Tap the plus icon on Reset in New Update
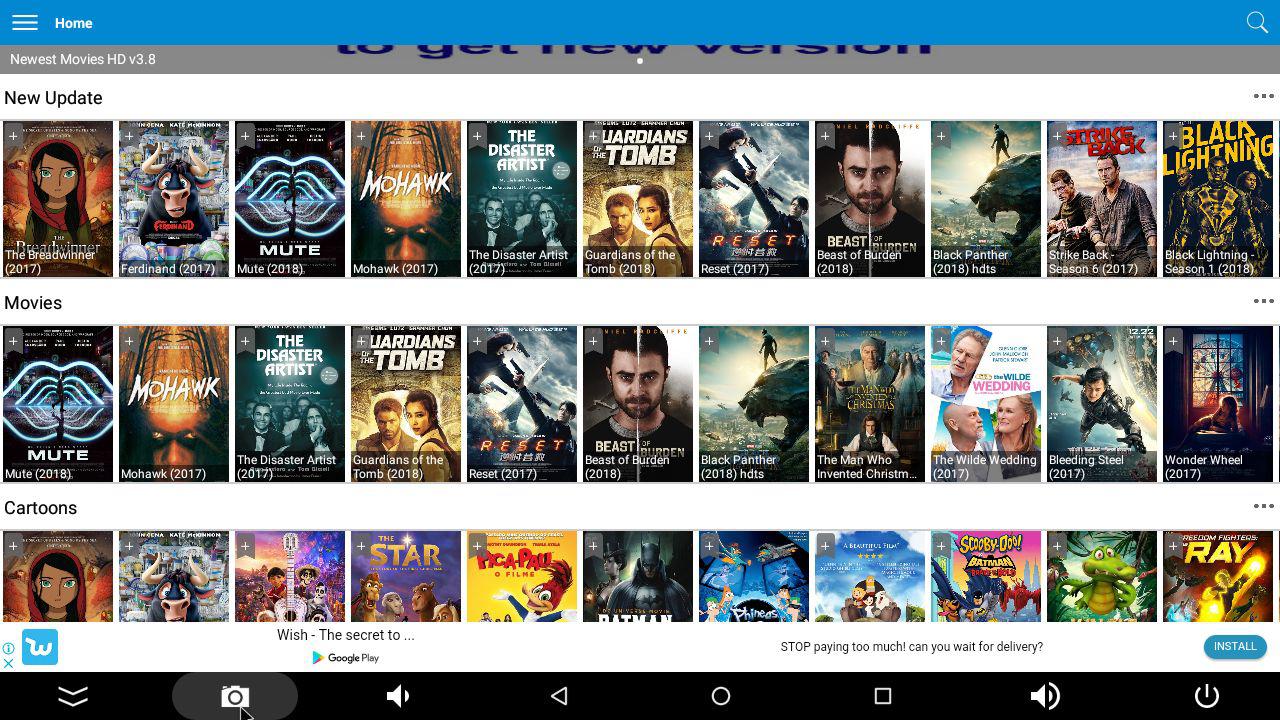Image resolution: width=1280 pixels, height=720 pixels. 709,136
